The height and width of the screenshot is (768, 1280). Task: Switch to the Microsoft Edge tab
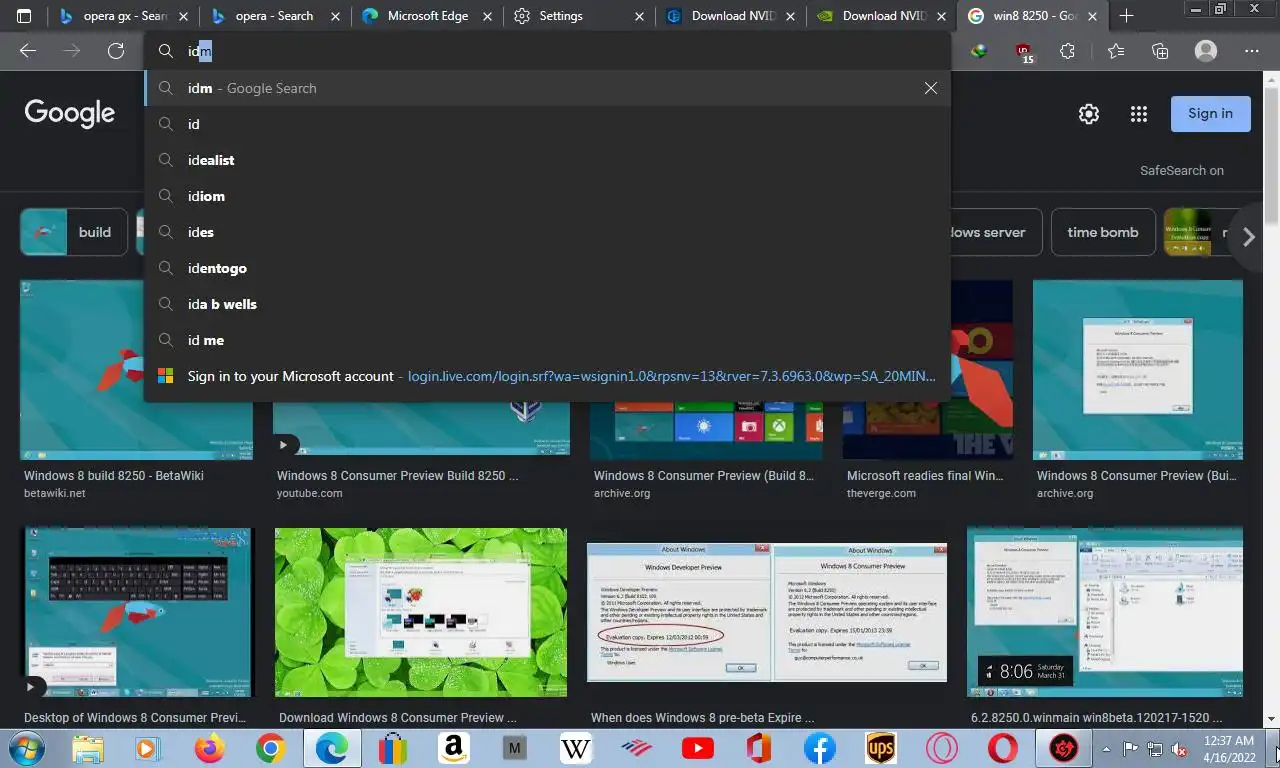click(x=426, y=16)
